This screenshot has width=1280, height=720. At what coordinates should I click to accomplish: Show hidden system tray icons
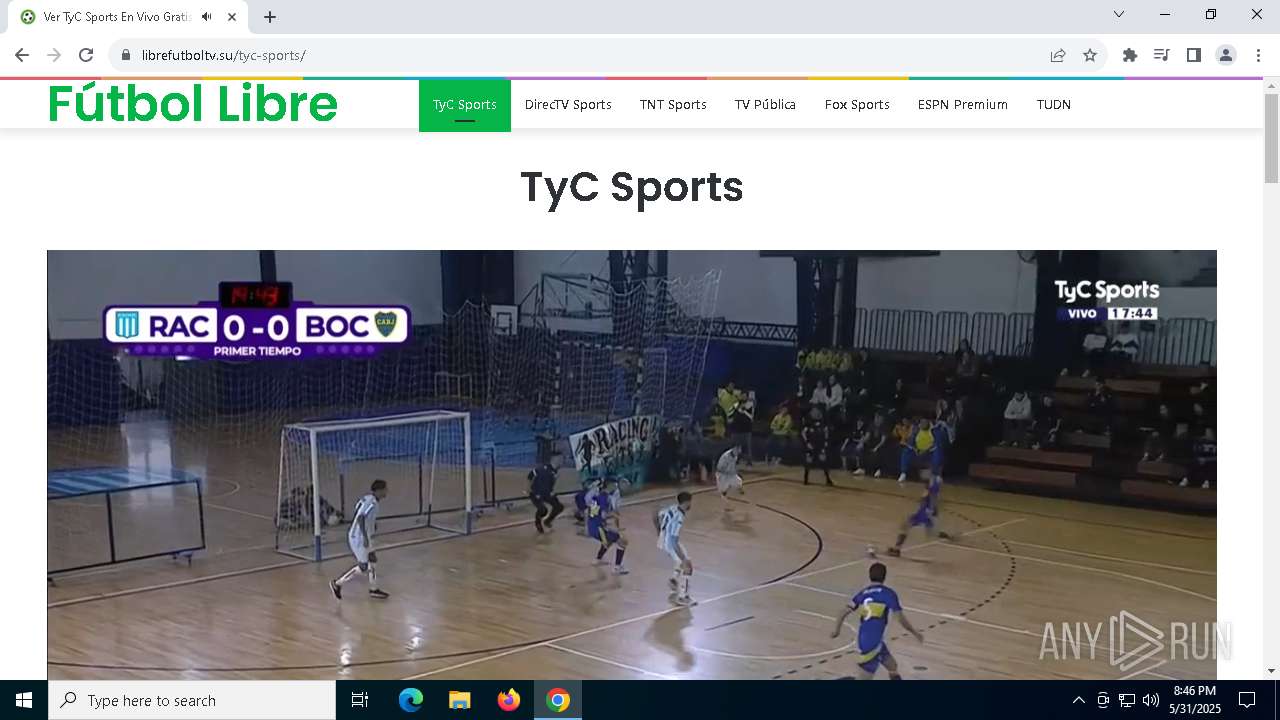click(1078, 700)
